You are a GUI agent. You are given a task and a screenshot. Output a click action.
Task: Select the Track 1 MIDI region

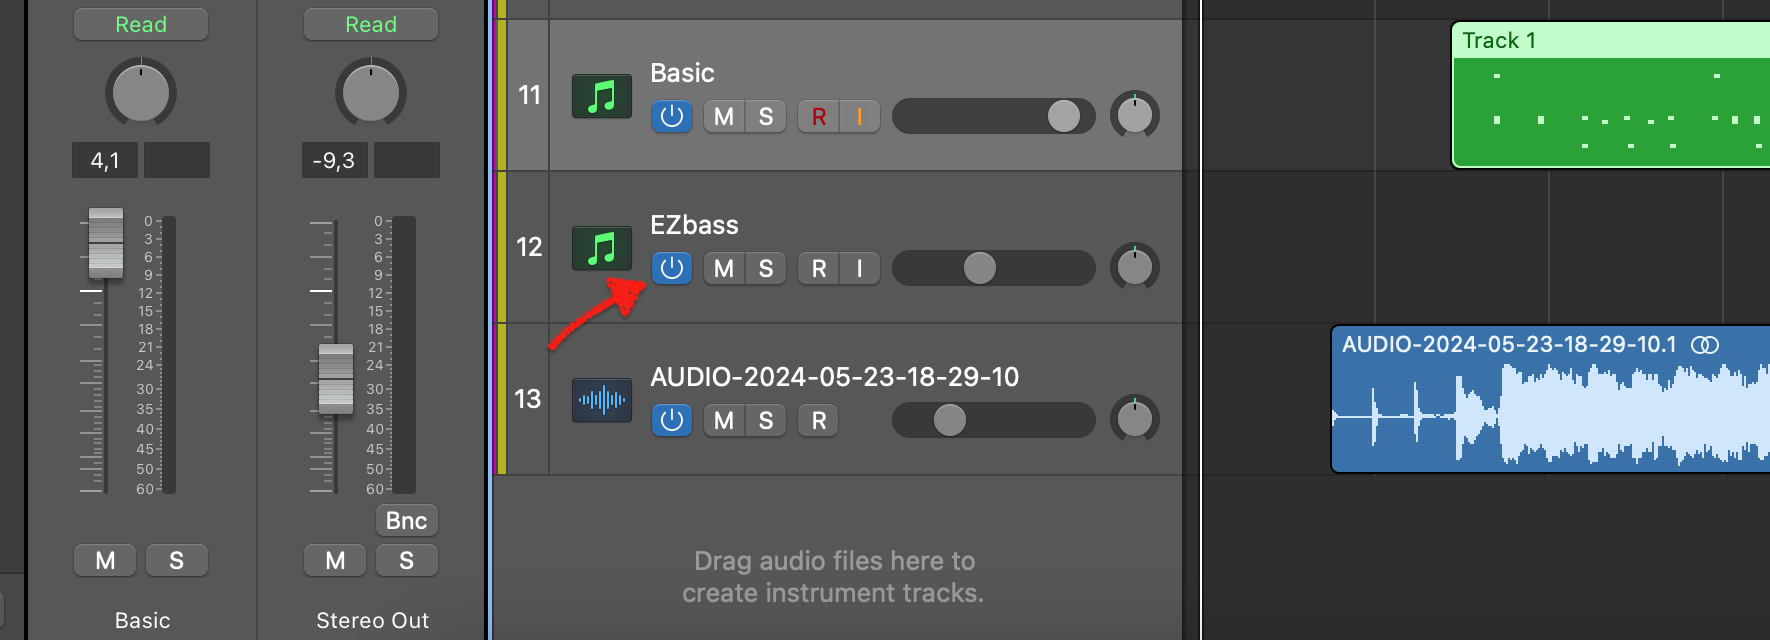pos(1610,95)
